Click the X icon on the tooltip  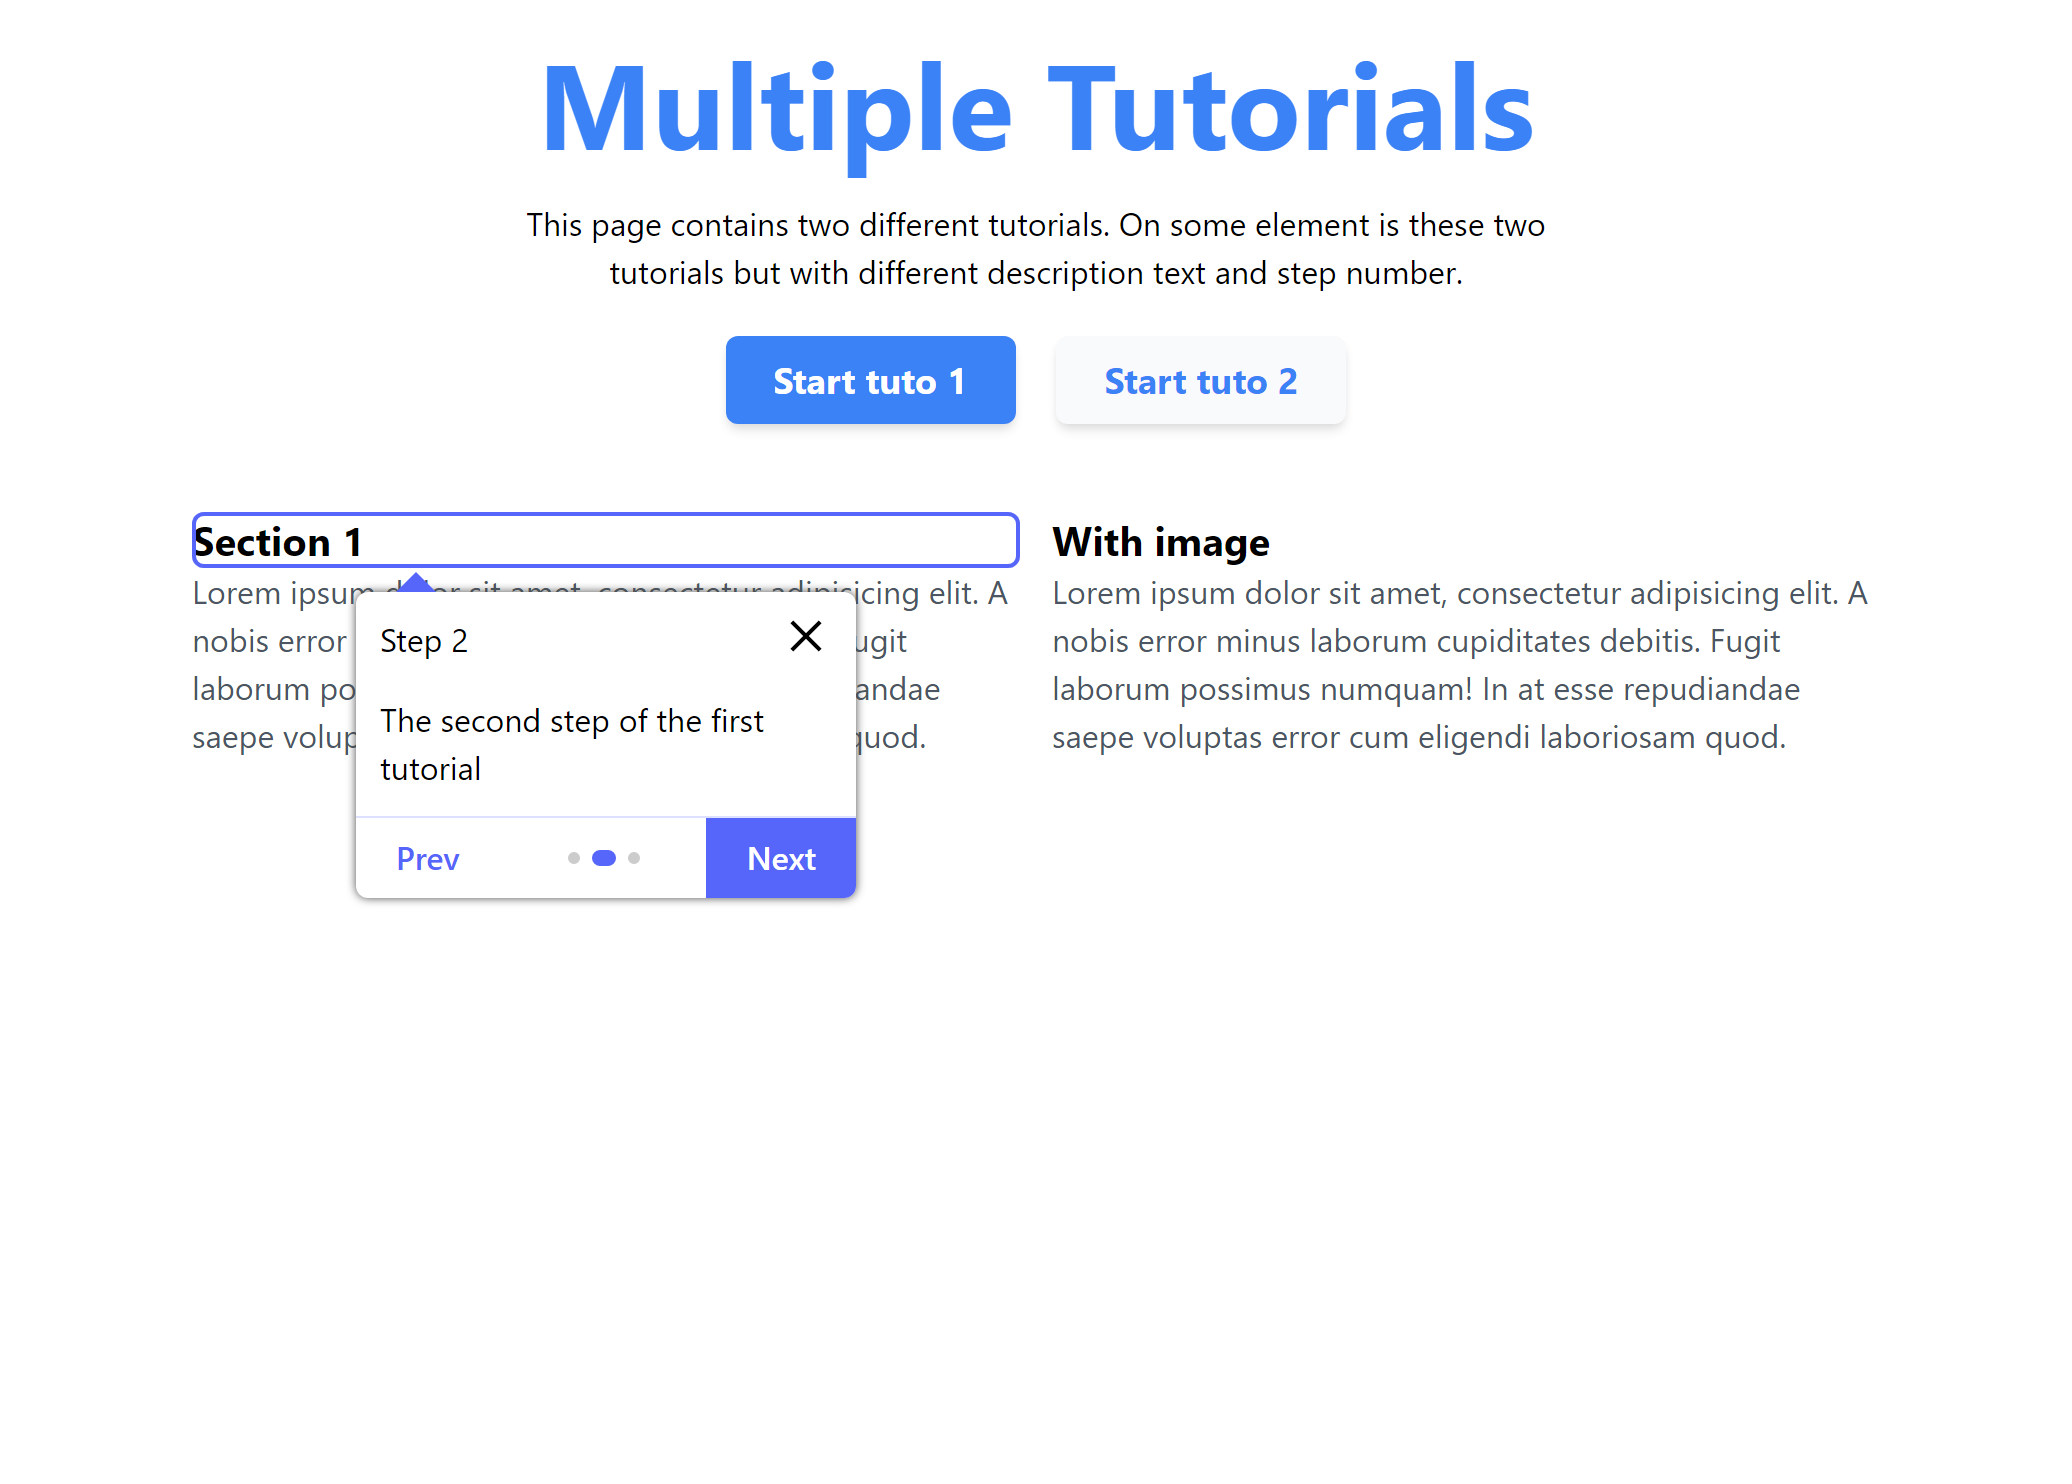[806, 636]
